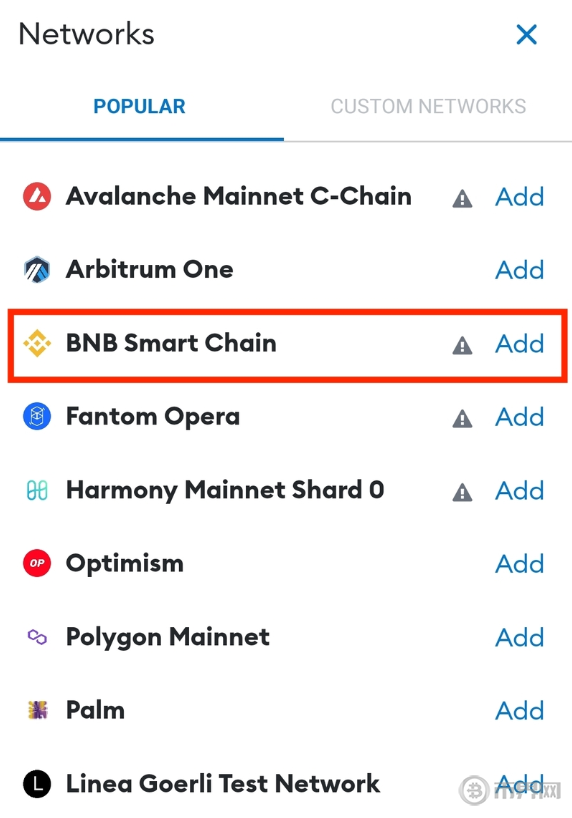Add the Optimism network
The height and width of the screenshot is (818, 572).
click(x=520, y=563)
